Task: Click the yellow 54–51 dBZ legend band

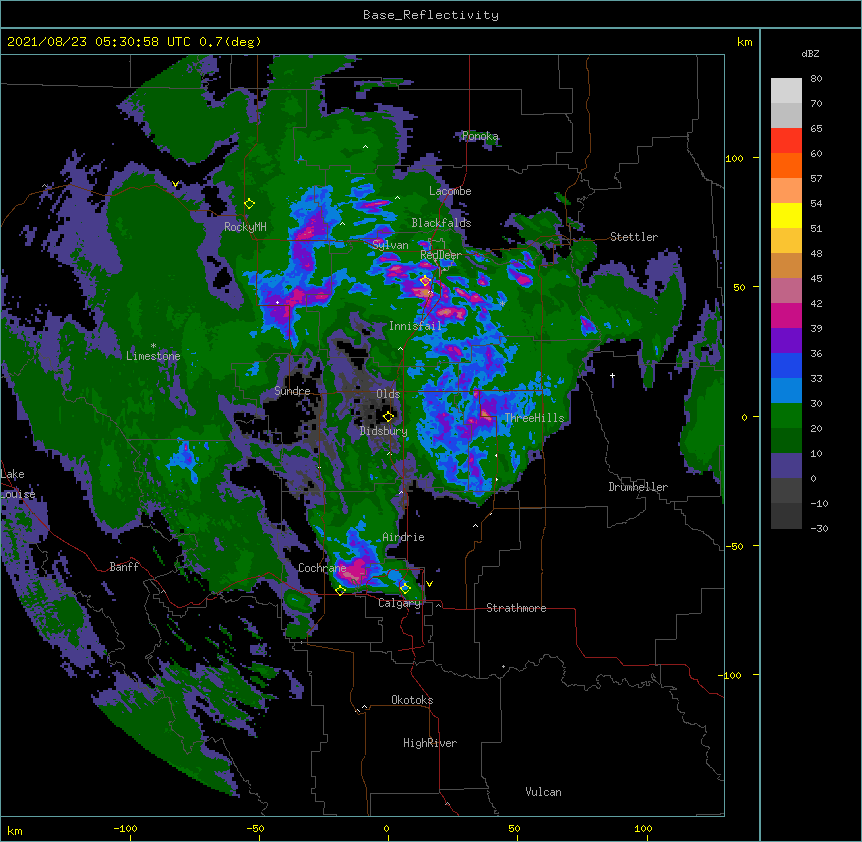Action: click(786, 215)
